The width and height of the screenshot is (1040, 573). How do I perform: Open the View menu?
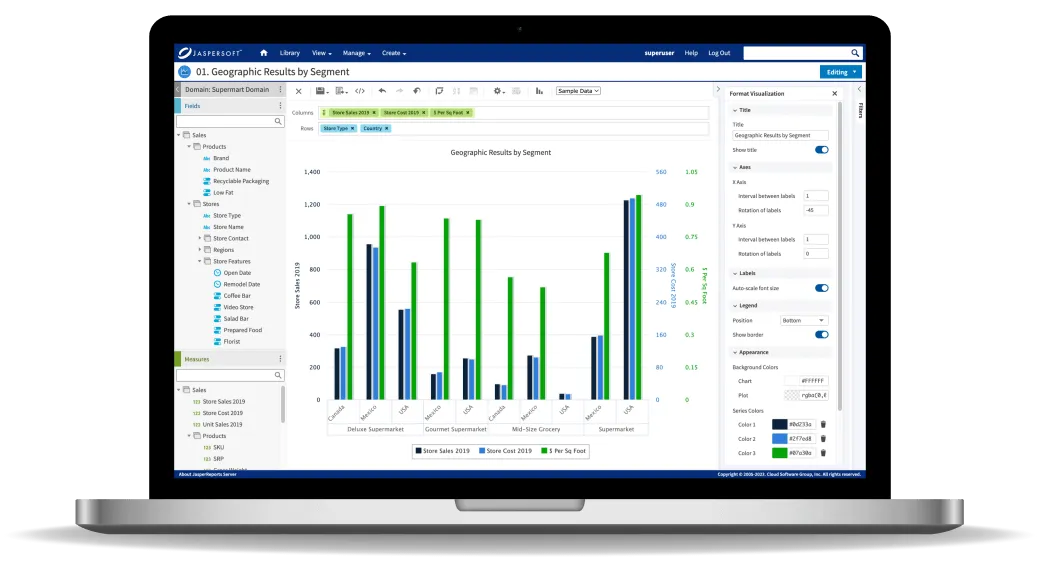point(322,53)
